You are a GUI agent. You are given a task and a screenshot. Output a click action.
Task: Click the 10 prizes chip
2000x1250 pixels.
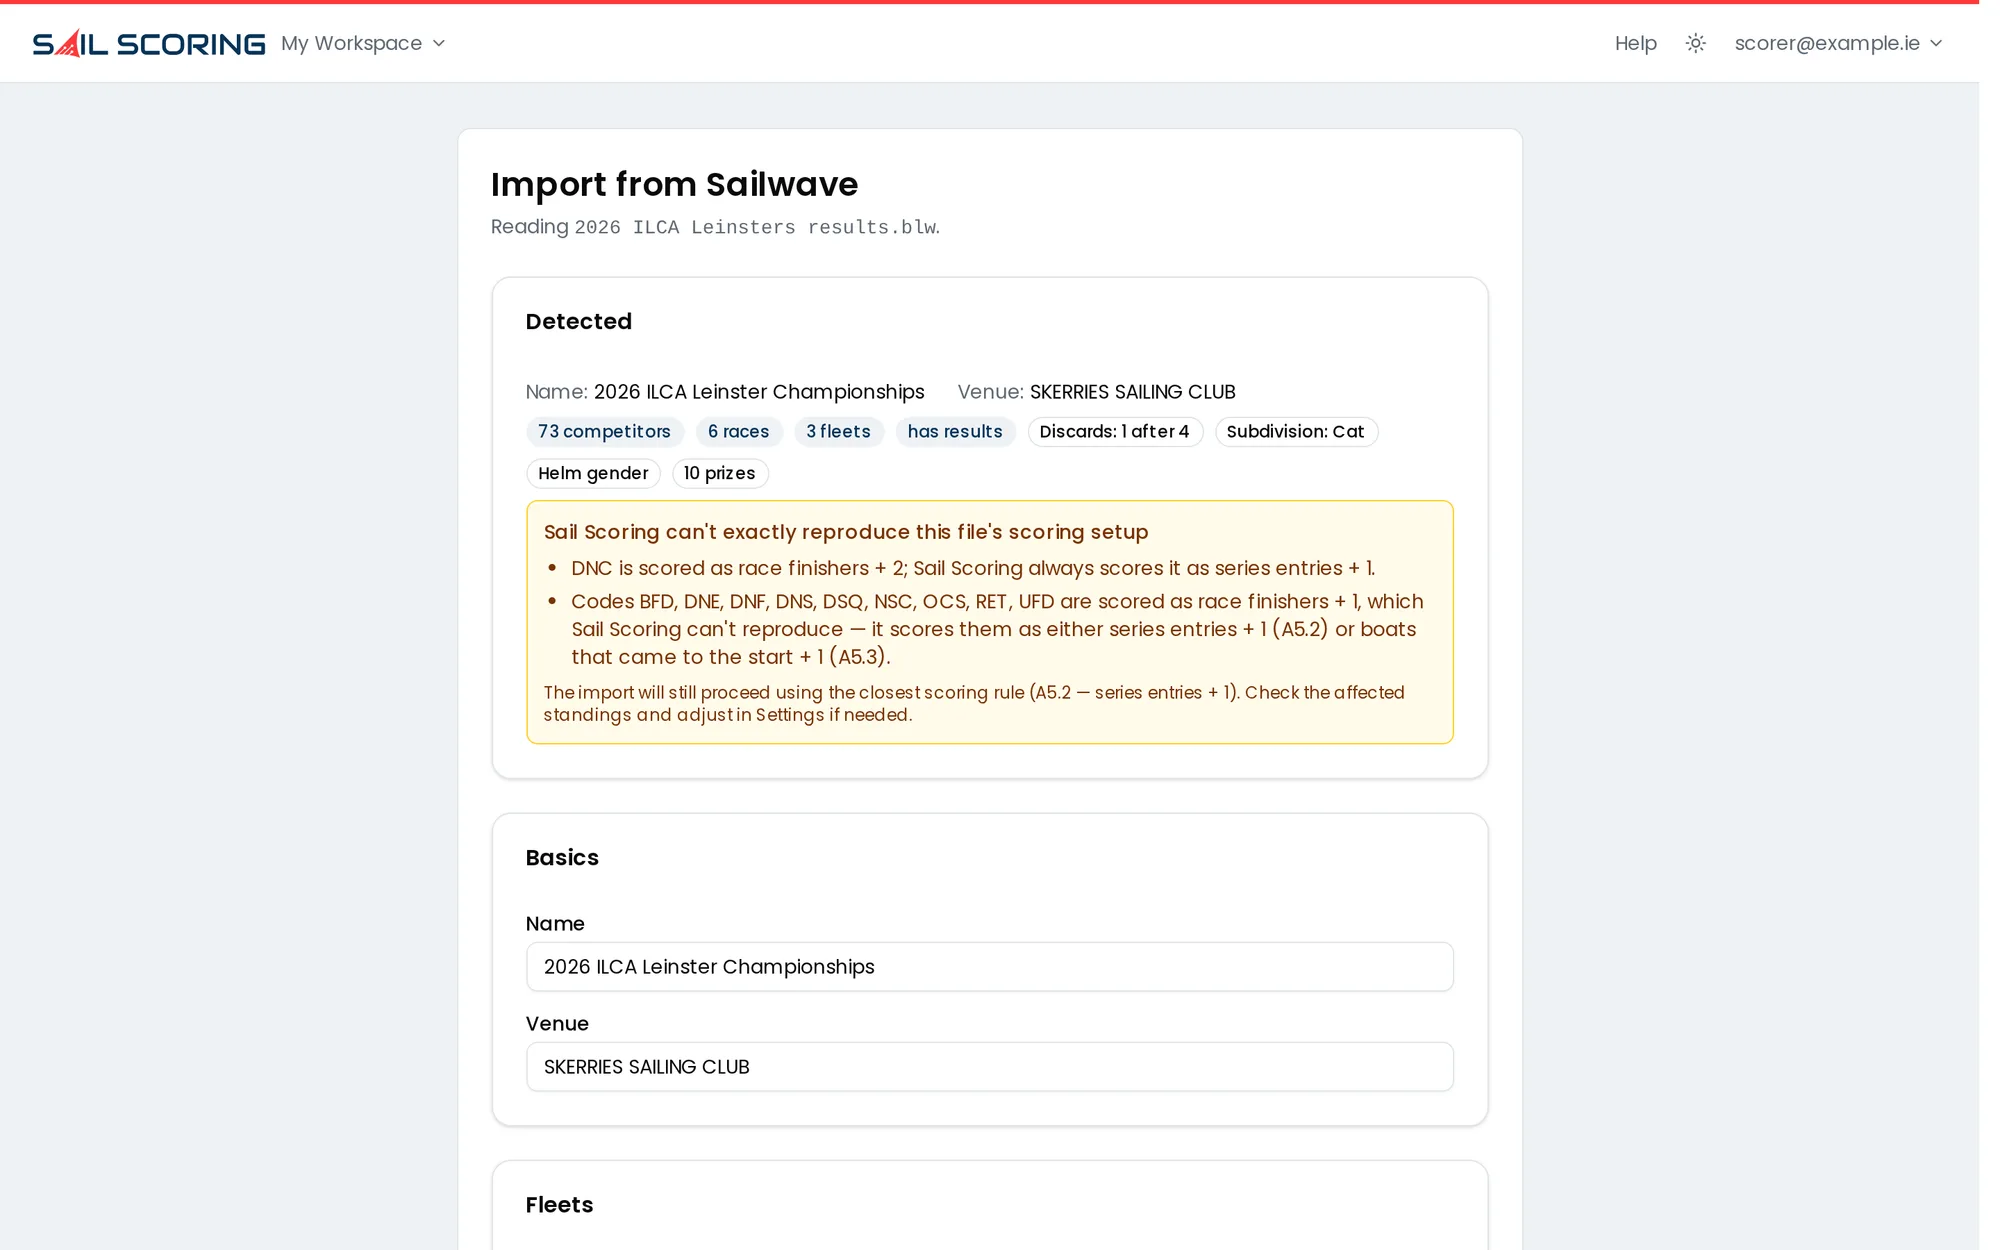(x=719, y=474)
